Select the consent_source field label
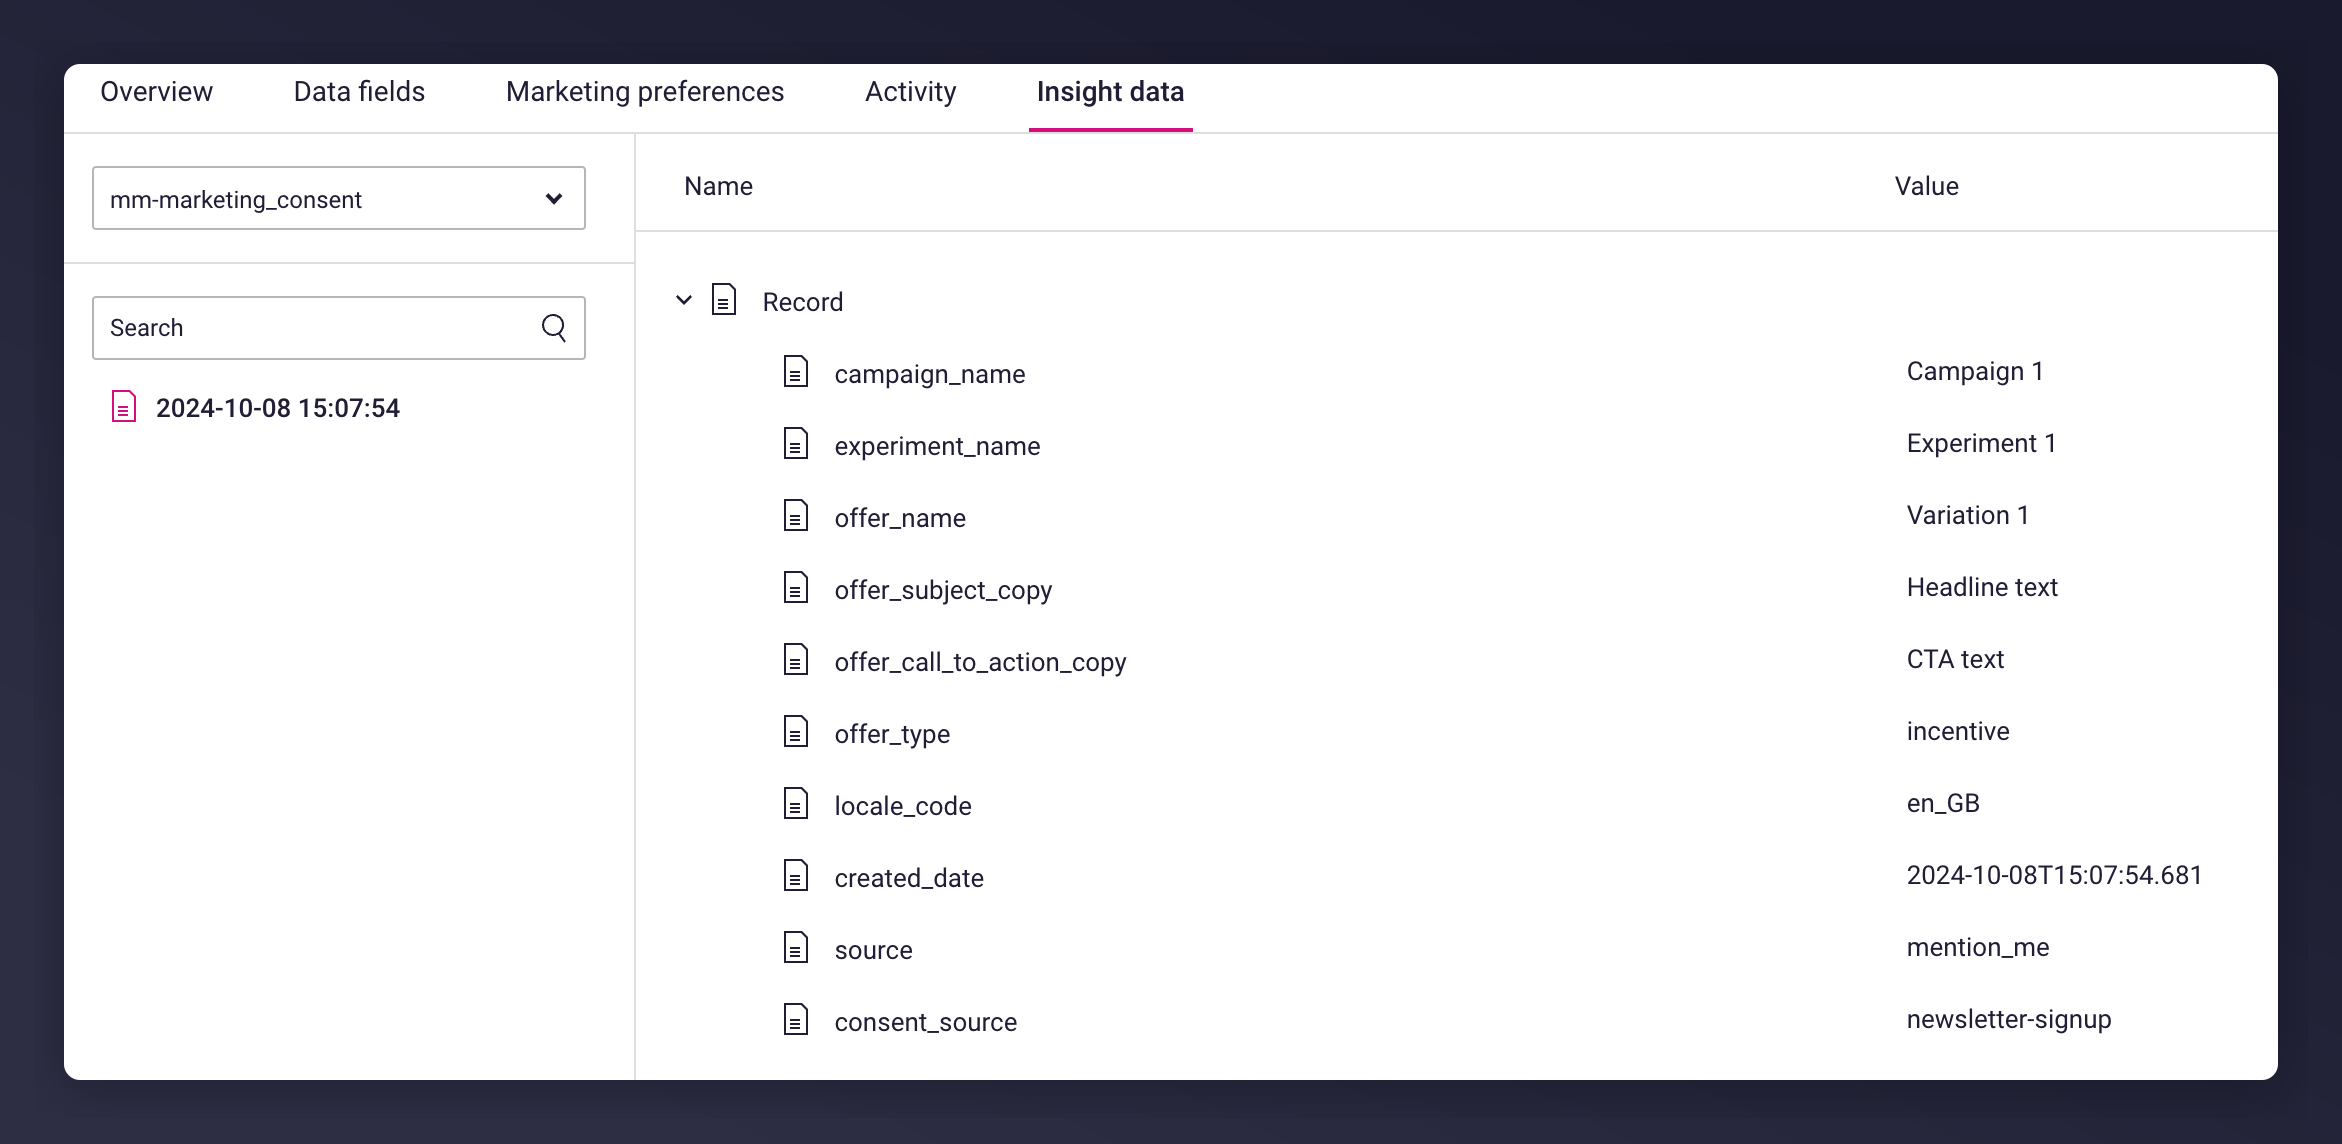2342x1144 pixels. click(925, 1022)
